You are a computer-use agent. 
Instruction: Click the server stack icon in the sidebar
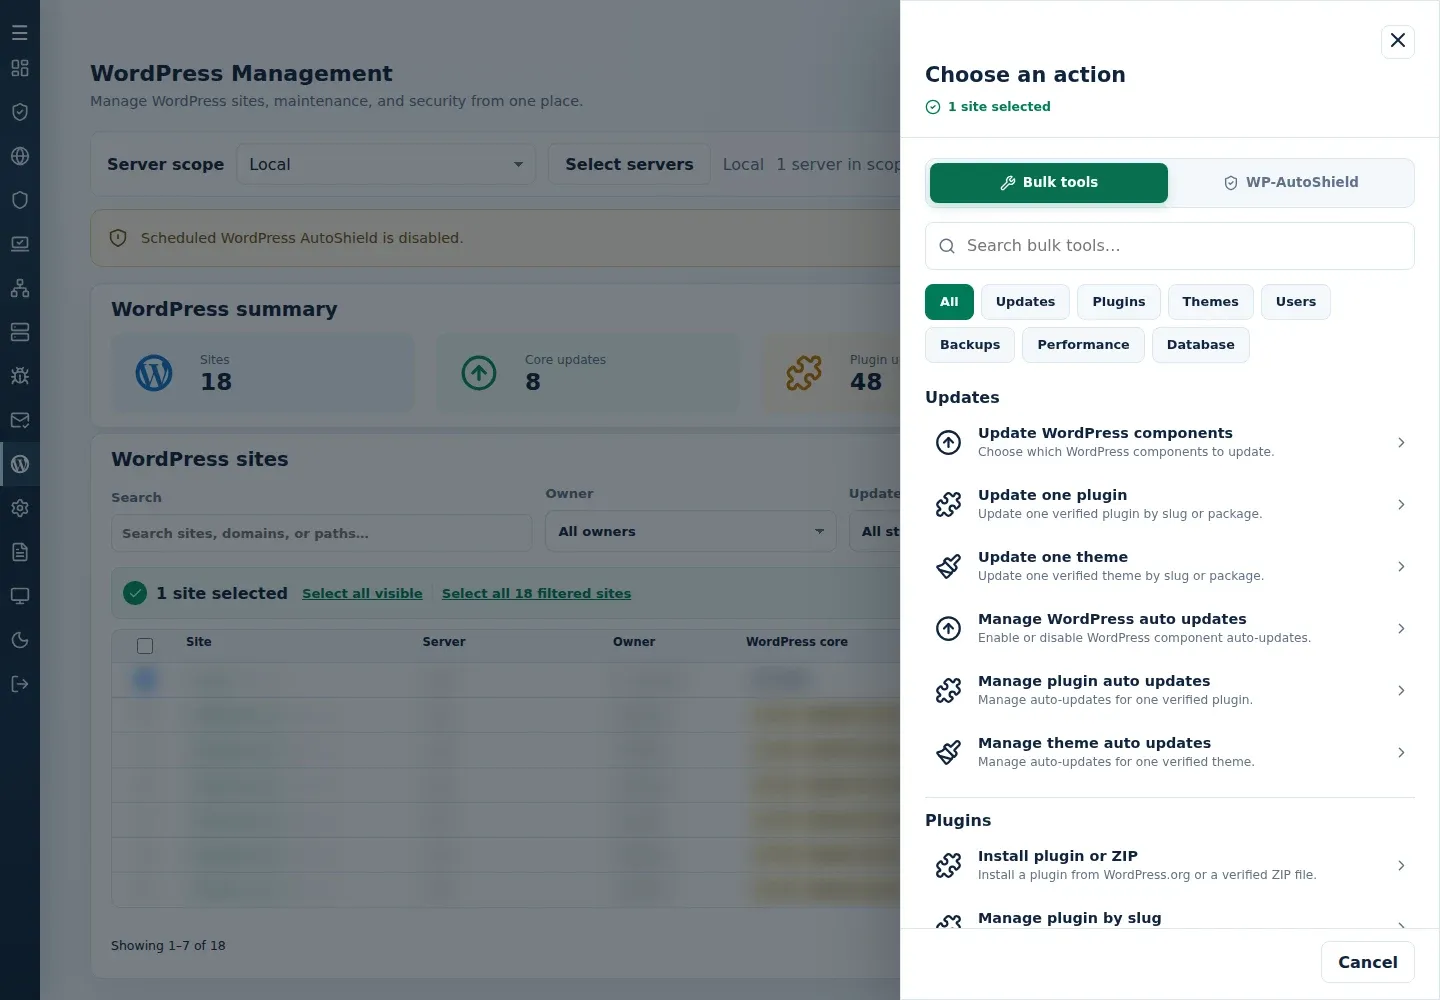[x=20, y=332]
